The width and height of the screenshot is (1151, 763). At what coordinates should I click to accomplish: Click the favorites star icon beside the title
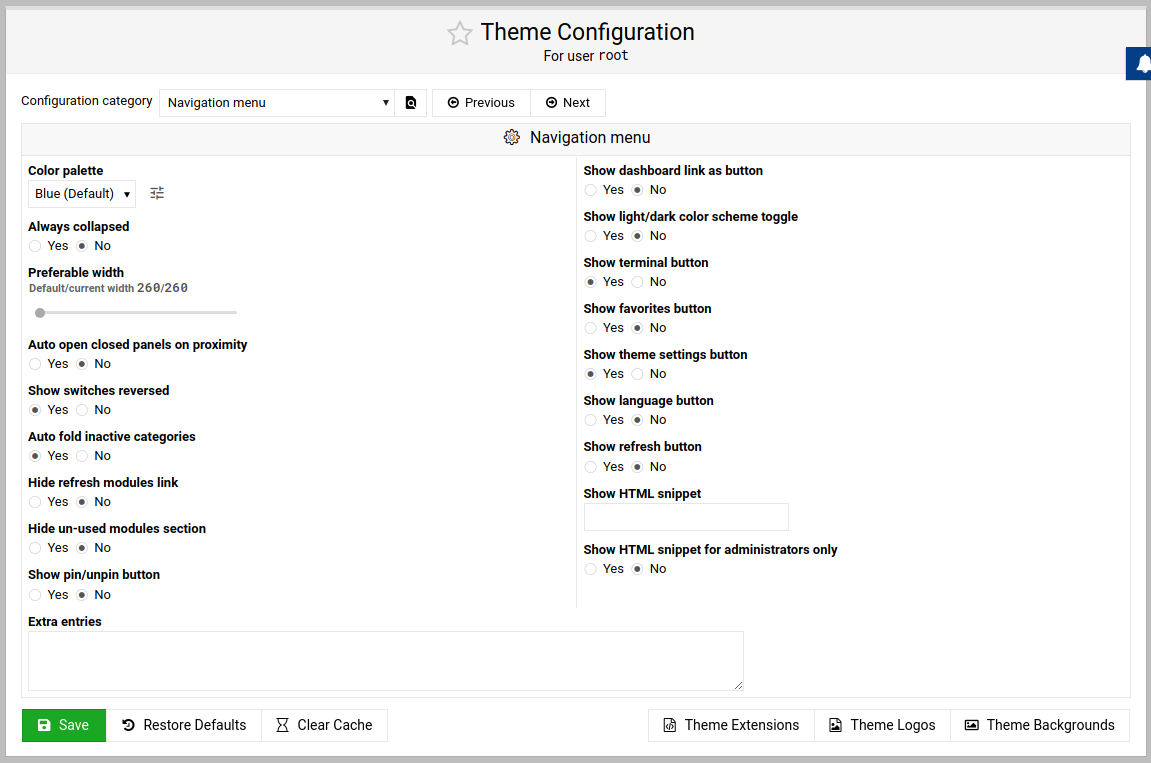(459, 34)
